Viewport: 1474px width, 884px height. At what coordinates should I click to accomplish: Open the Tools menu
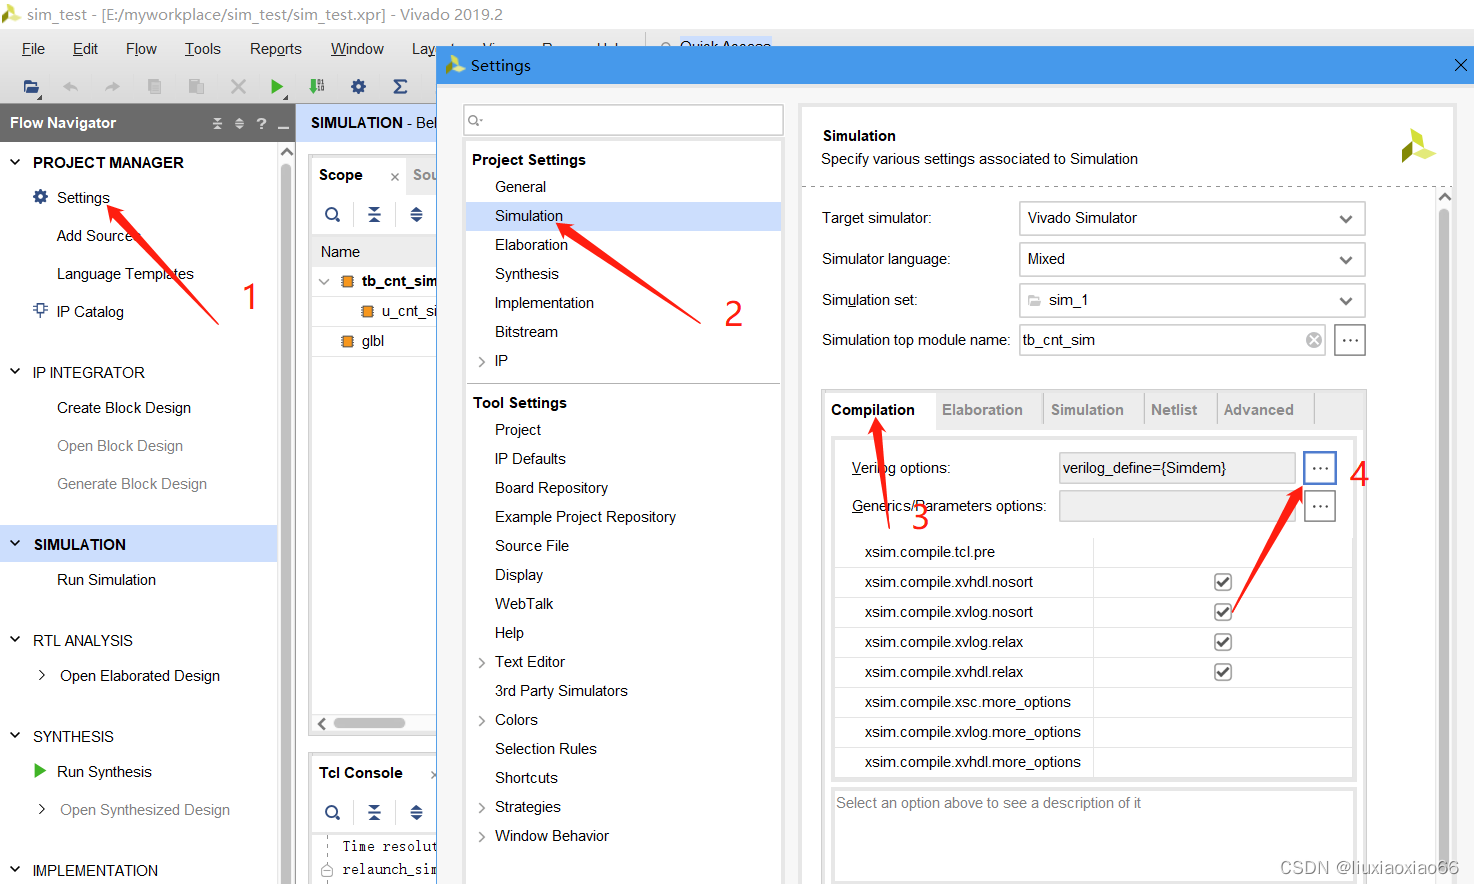(x=202, y=49)
